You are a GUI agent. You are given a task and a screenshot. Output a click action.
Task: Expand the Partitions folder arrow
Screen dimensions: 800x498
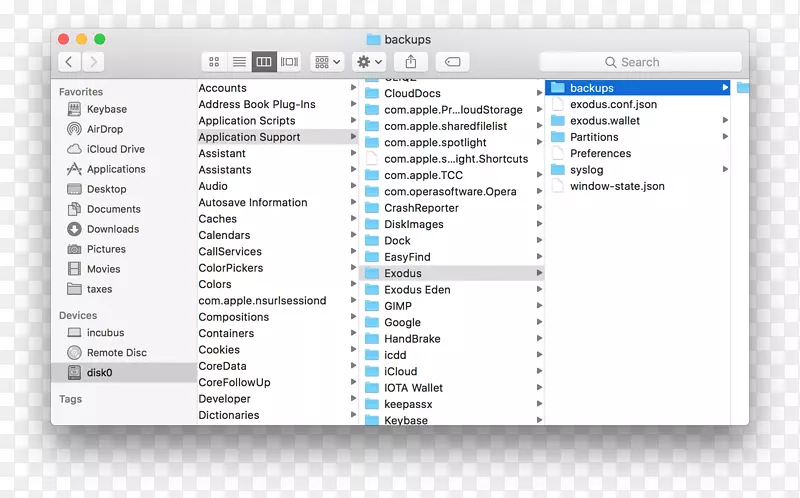[725, 137]
